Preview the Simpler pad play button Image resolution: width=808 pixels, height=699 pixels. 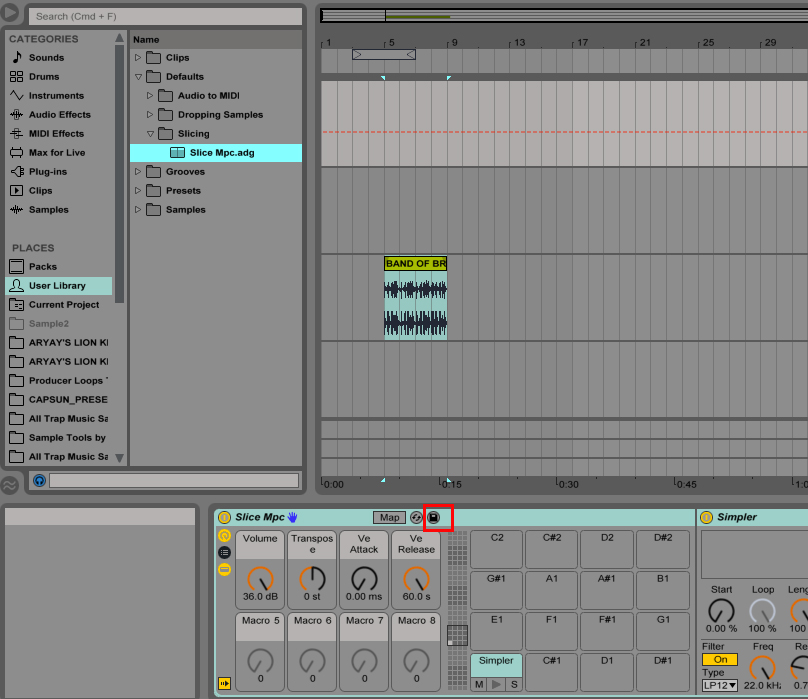coord(496,685)
